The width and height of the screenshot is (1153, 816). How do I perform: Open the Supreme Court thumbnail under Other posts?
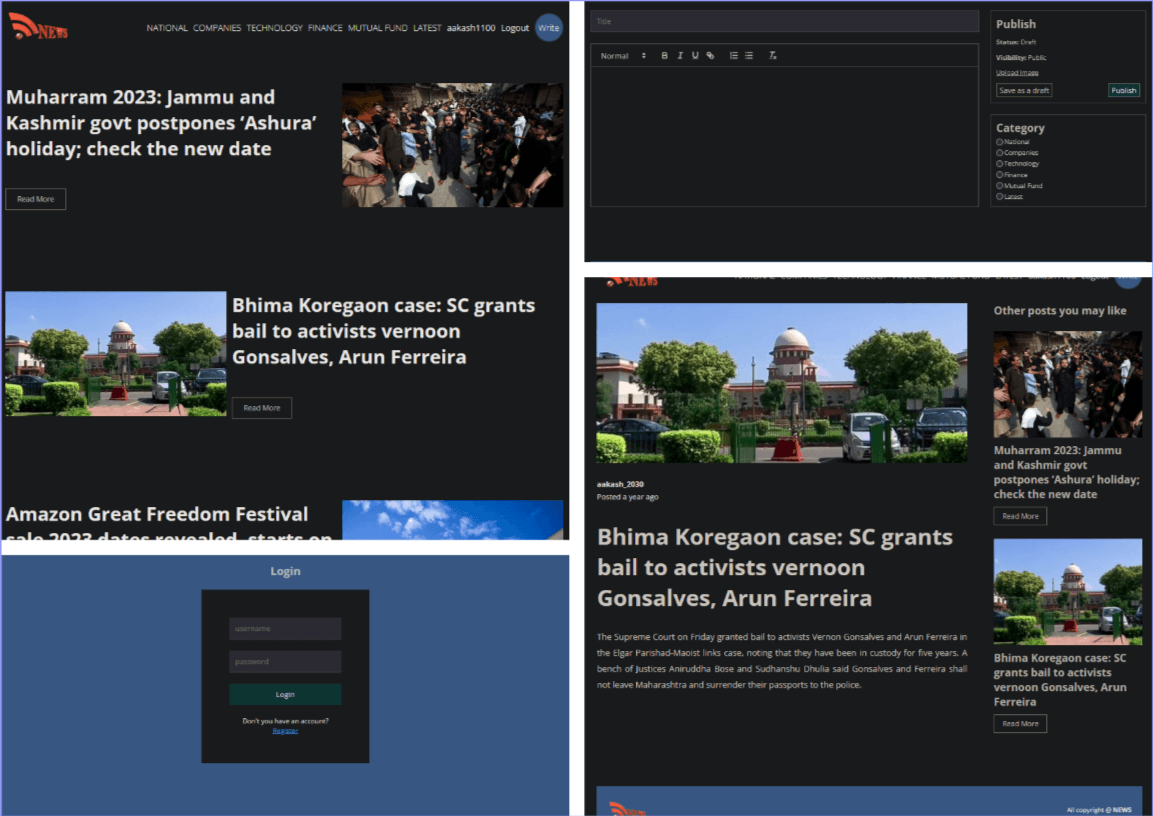coord(1068,593)
